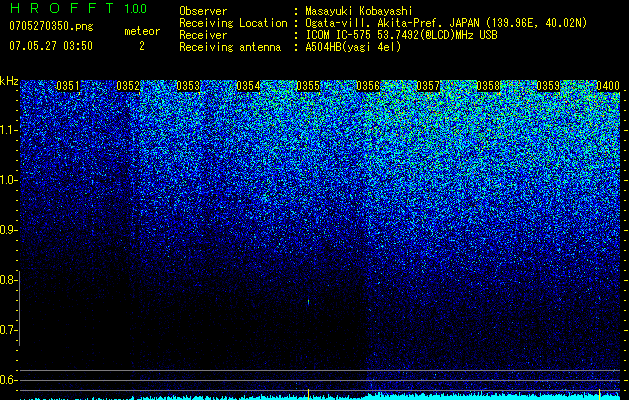Click the 1.1 kHz axis label

[8, 130]
